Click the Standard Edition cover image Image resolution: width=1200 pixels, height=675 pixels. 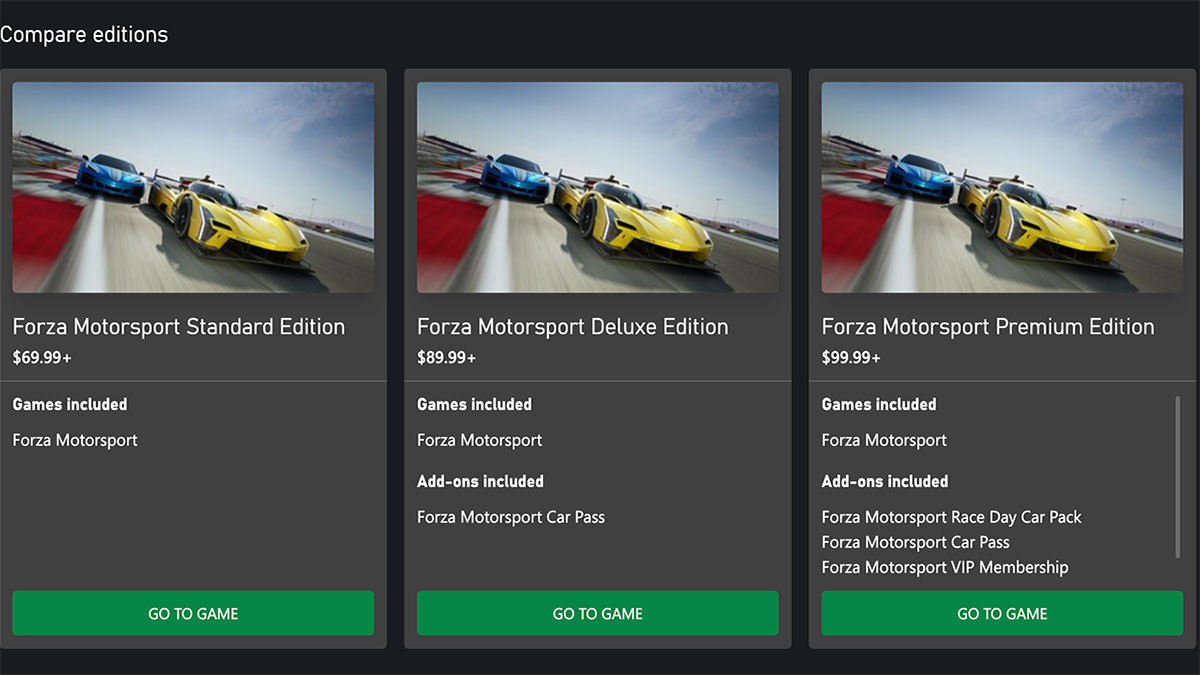tap(193, 187)
